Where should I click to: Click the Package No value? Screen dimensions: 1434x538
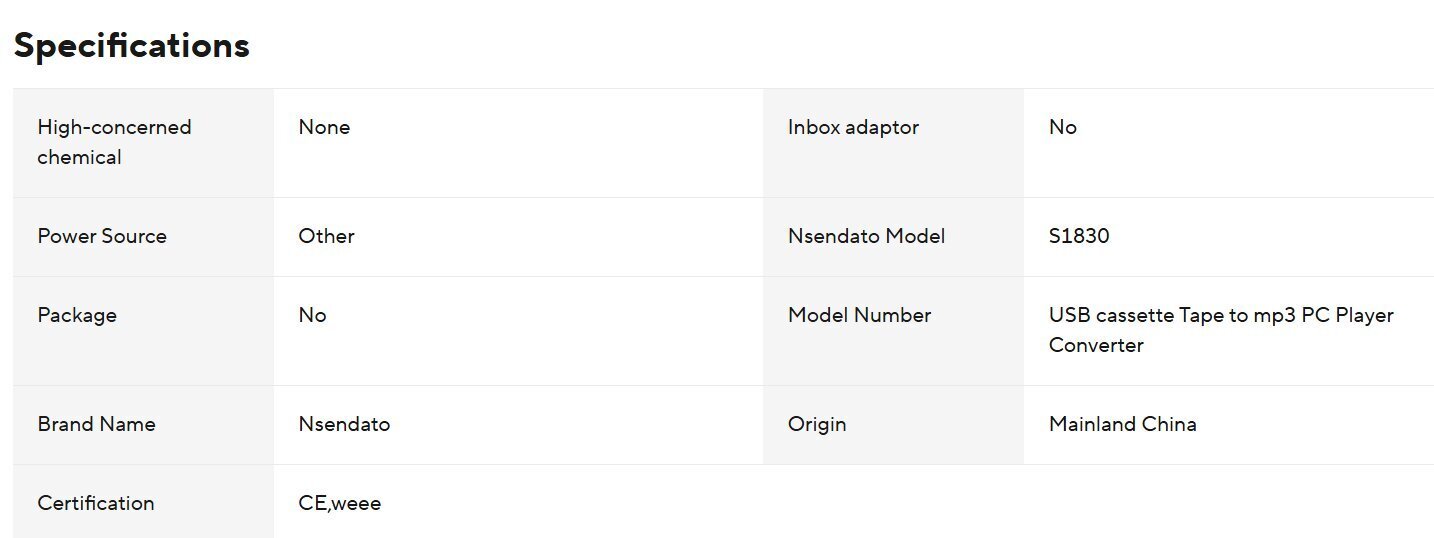312,315
